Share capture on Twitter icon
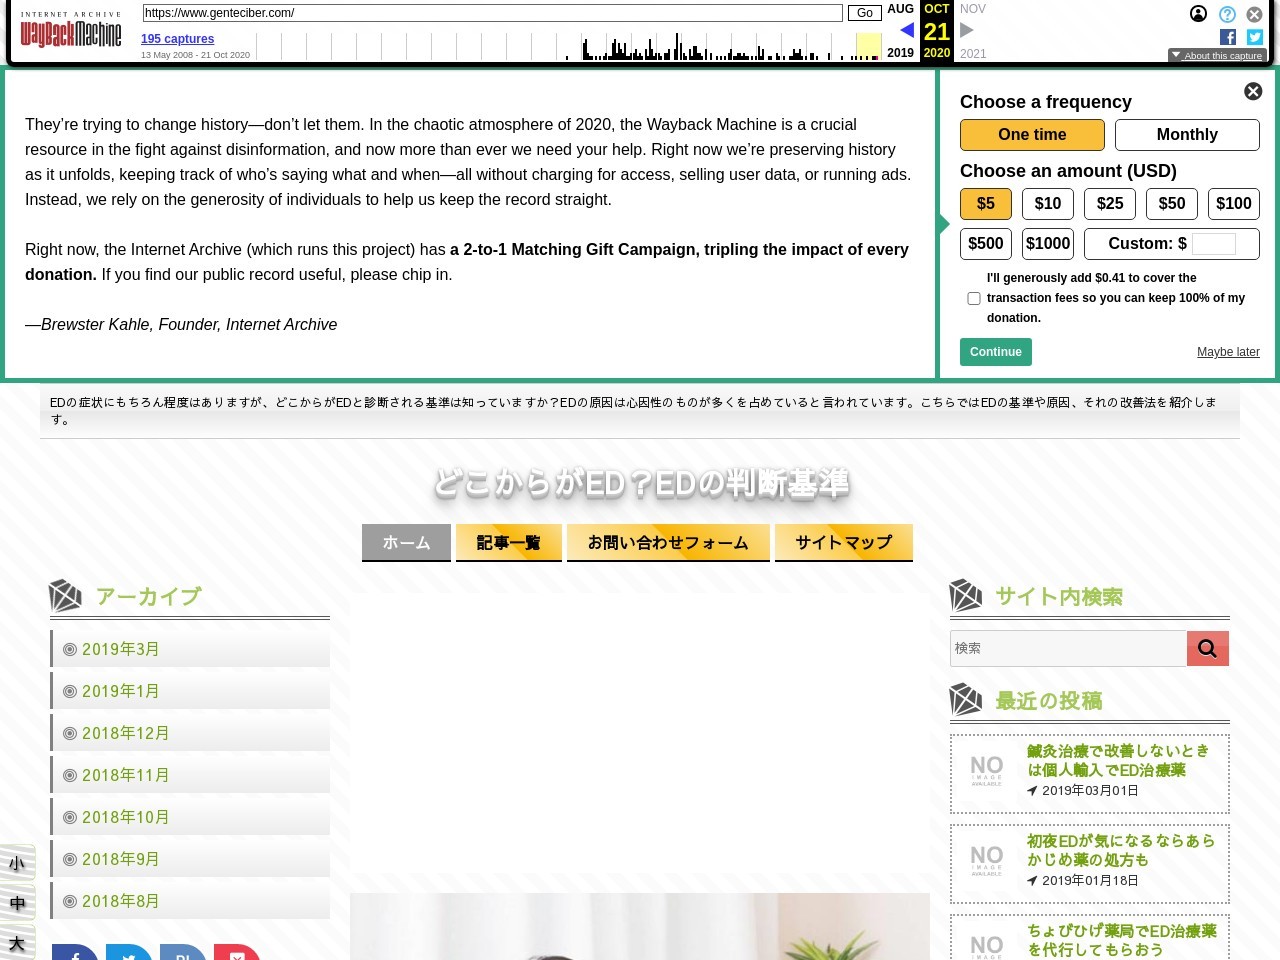This screenshot has height=960, width=1280. pos(1255,37)
